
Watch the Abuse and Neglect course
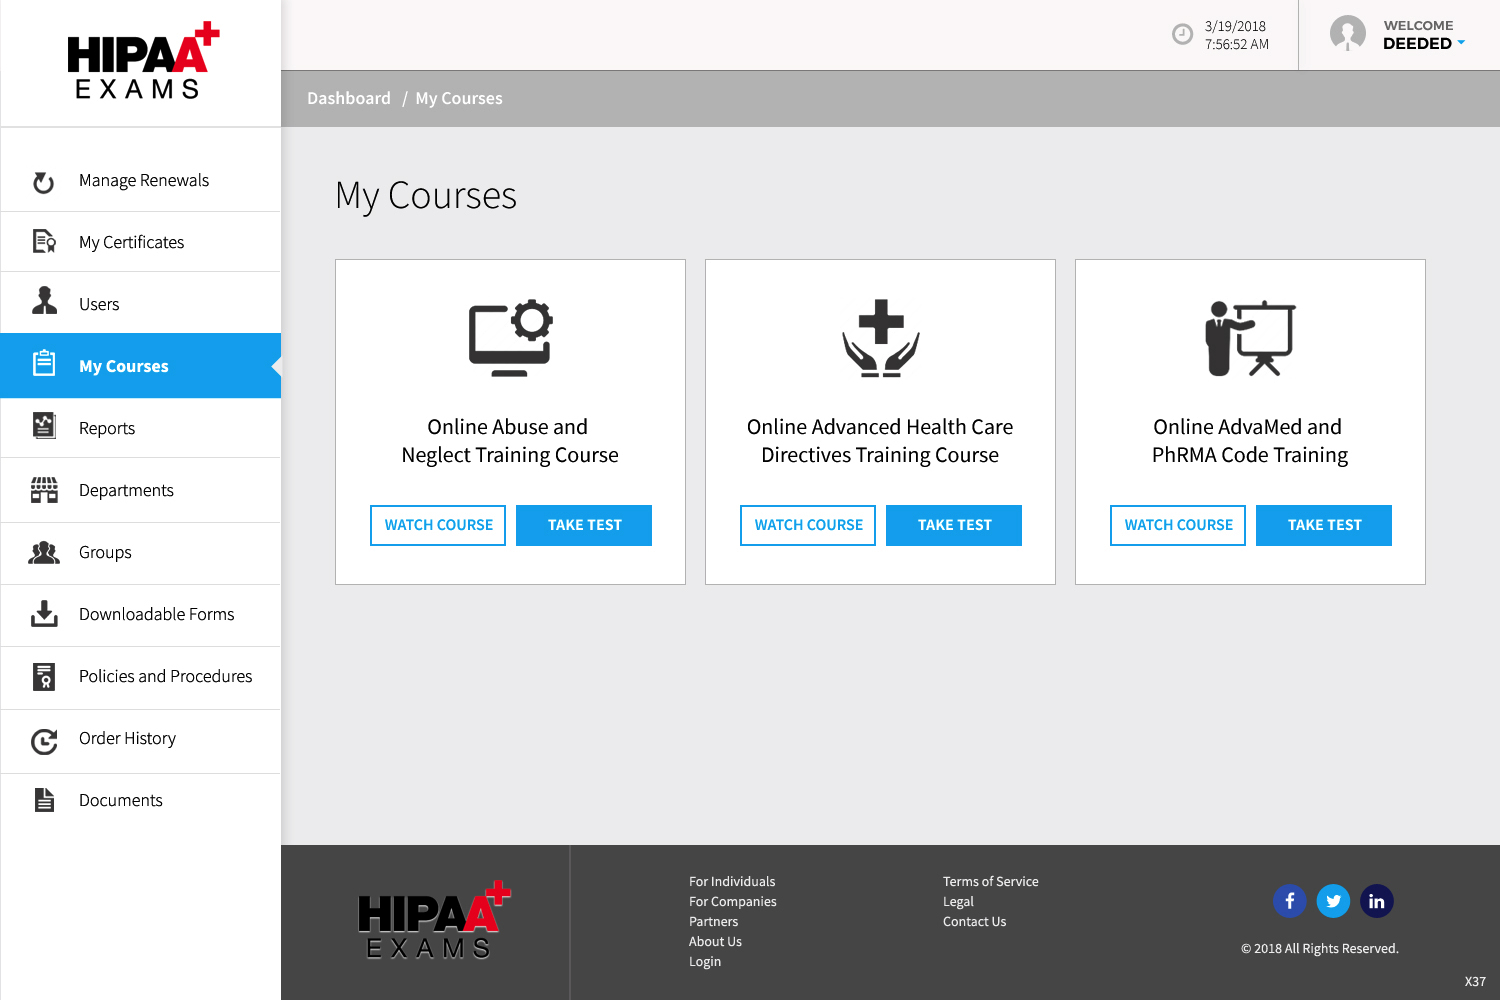(438, 525)
